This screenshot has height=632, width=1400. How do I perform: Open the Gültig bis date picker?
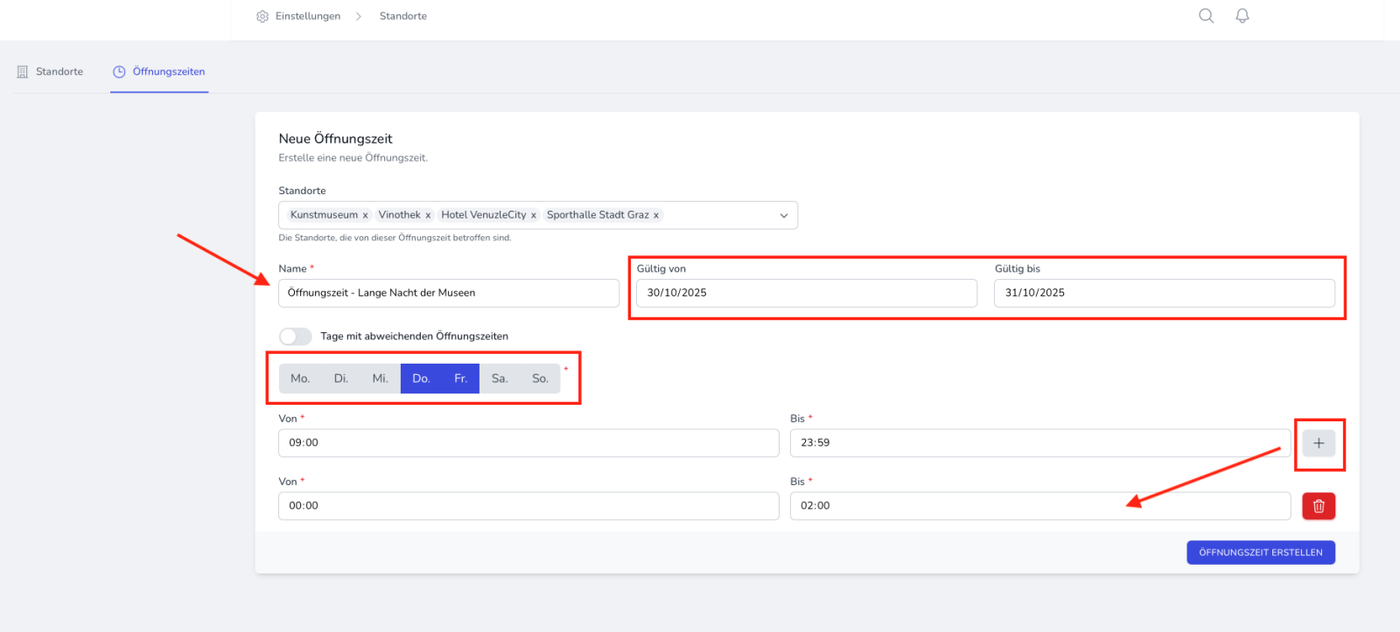click(x=1164, y=293)
